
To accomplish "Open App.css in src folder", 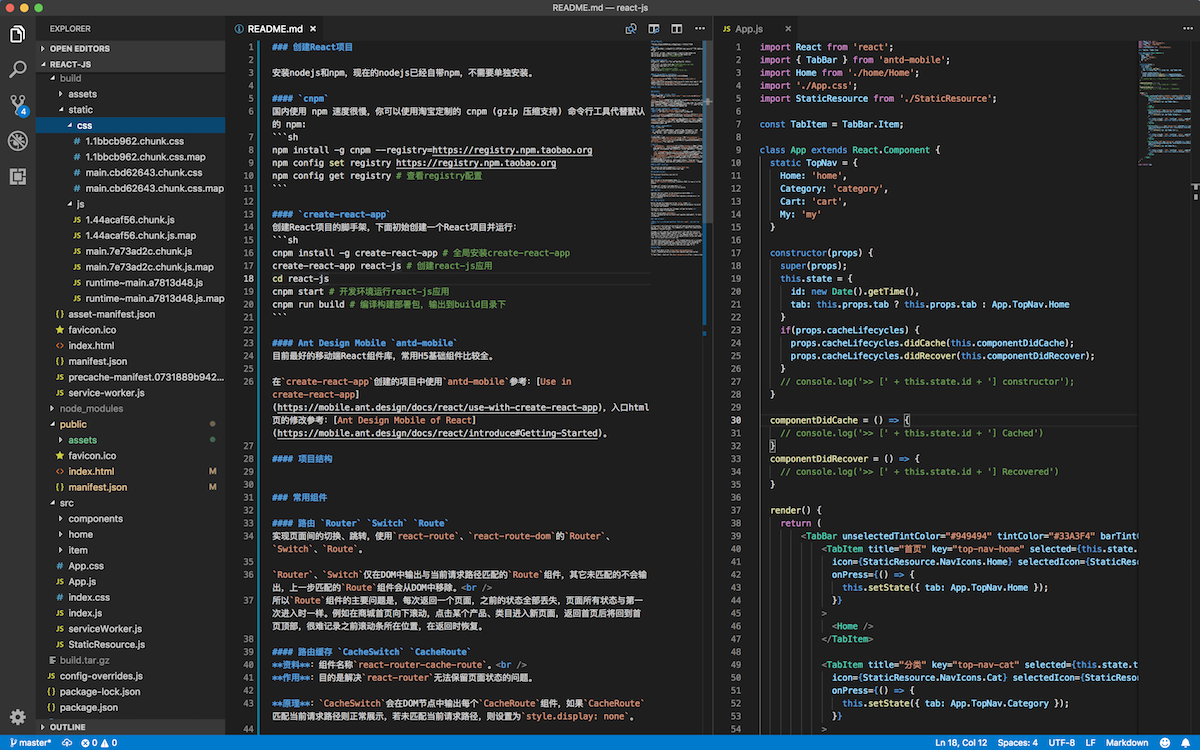I will [x=130, y=566].
